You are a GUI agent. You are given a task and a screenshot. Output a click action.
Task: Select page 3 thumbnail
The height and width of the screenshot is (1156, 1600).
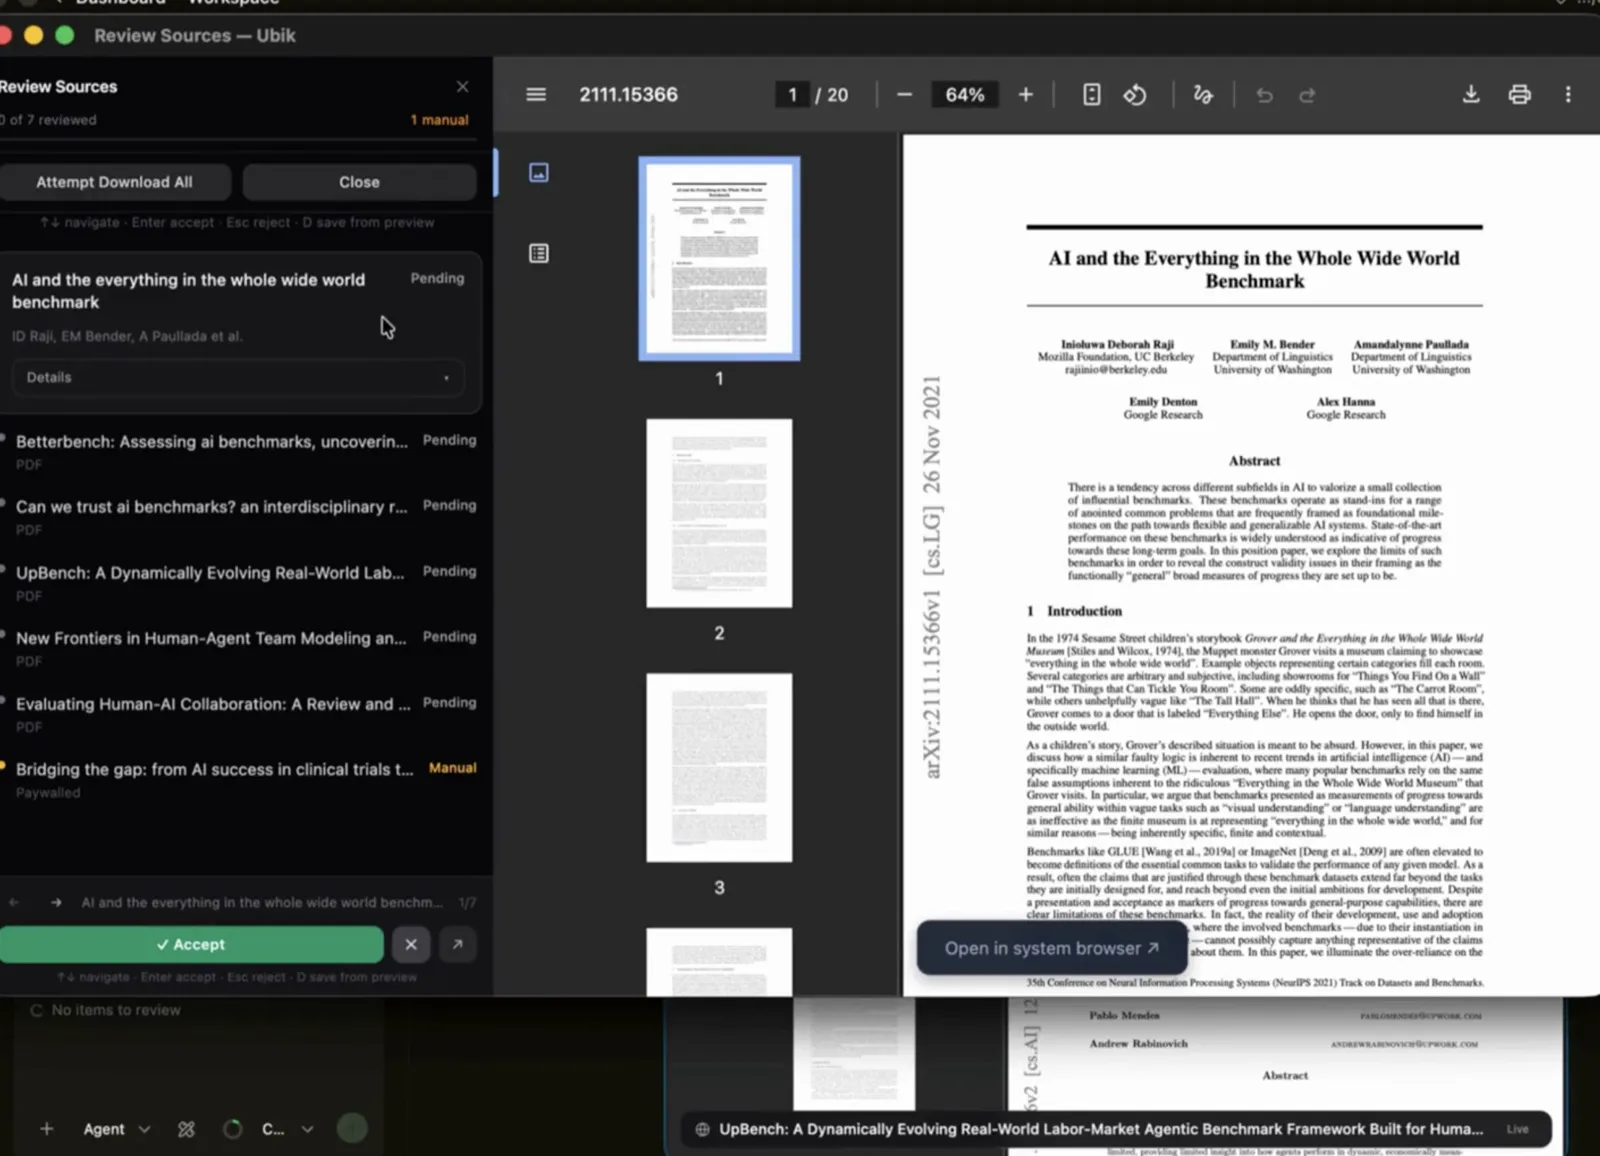tap(719, 767)
